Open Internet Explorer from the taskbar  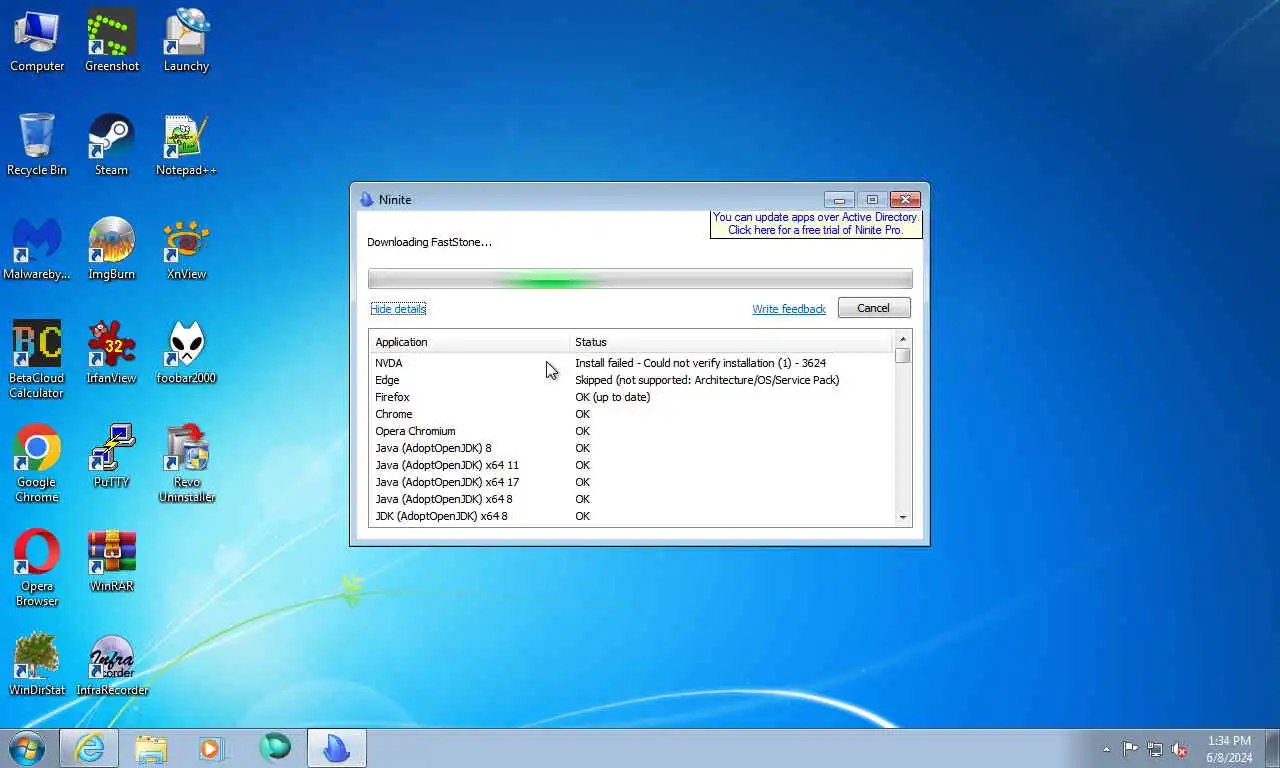point(89,748)
